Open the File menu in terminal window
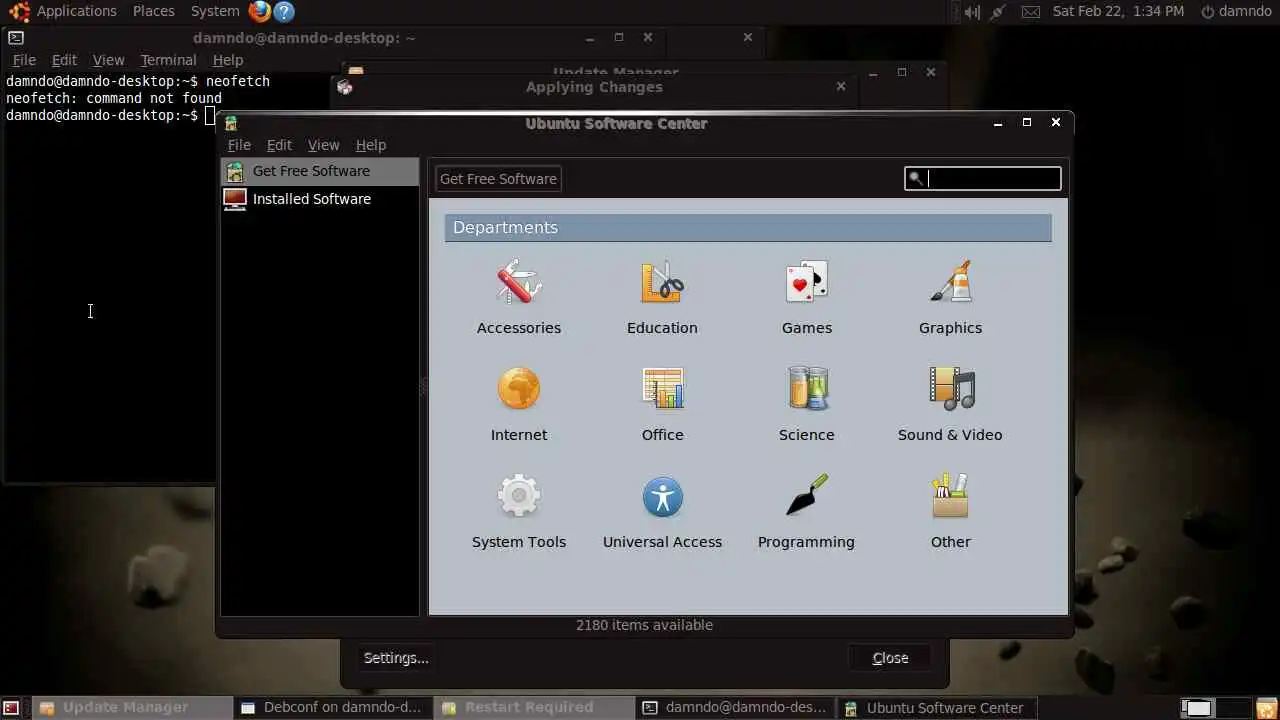Viewport: 1280px width, 720px height. point(24,60)
